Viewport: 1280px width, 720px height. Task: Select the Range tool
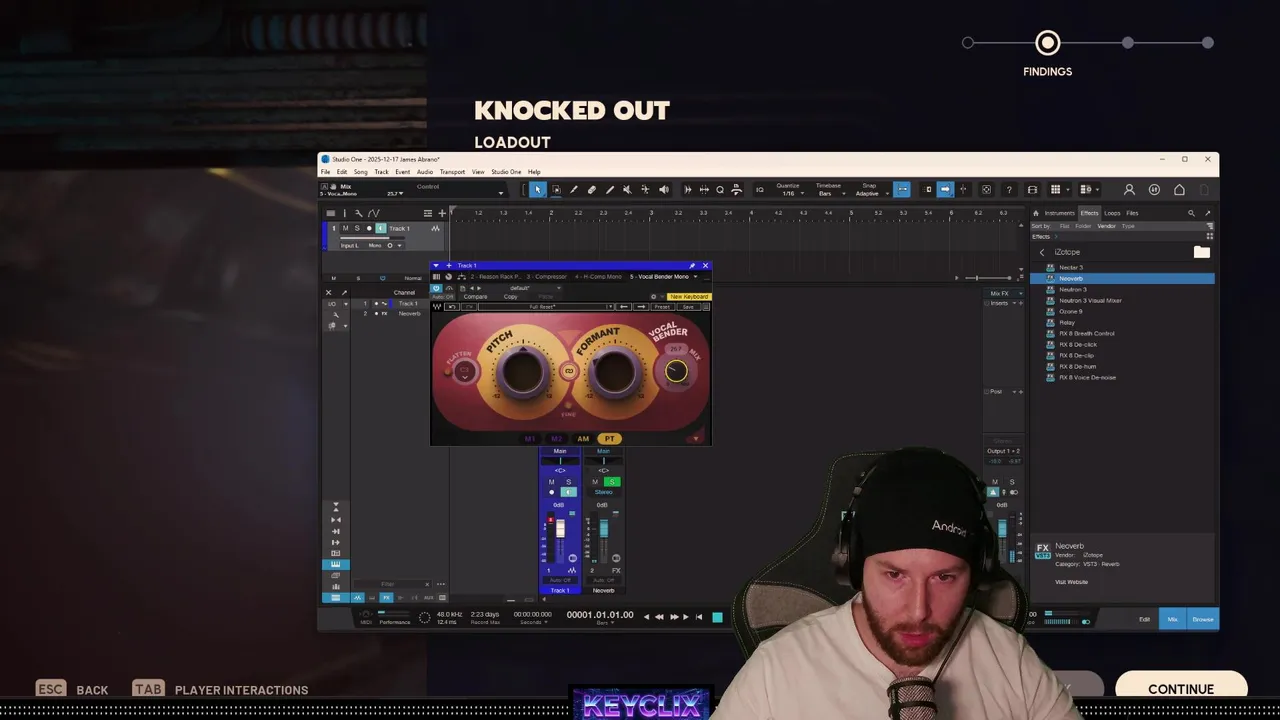pos(555,189)
